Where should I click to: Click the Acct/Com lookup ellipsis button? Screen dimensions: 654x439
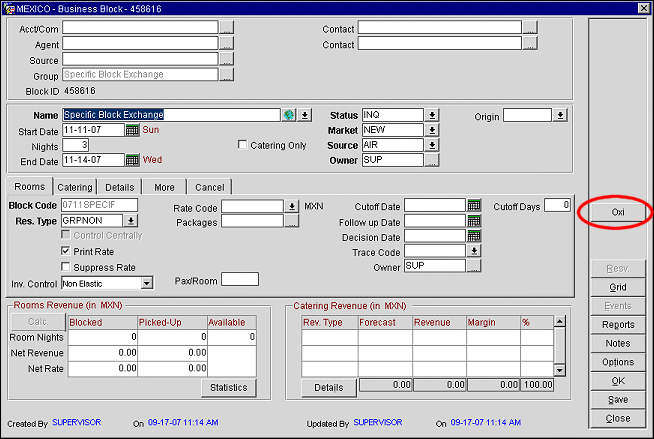point(226,29)
